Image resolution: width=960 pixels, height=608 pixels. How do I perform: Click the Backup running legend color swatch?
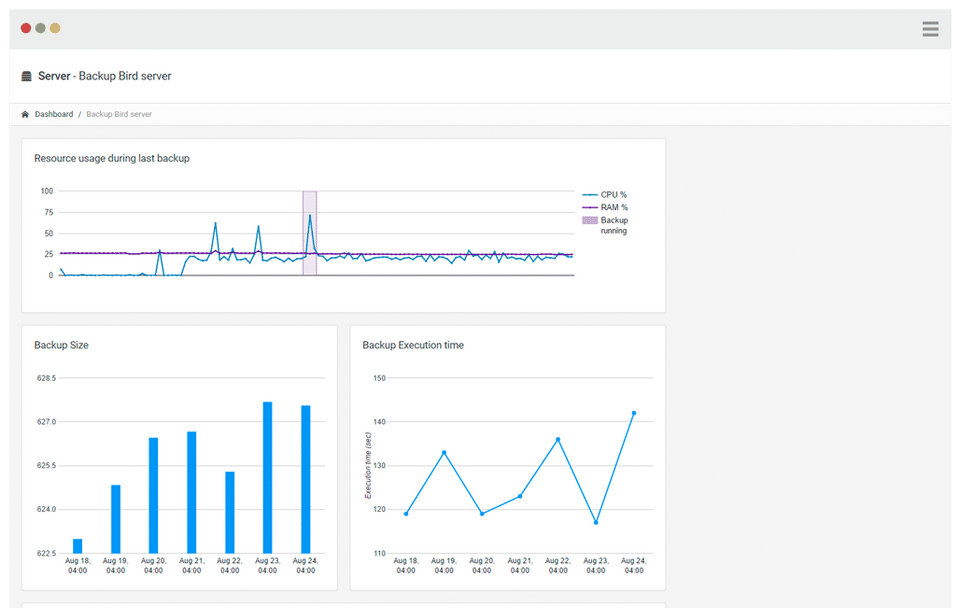590,220
